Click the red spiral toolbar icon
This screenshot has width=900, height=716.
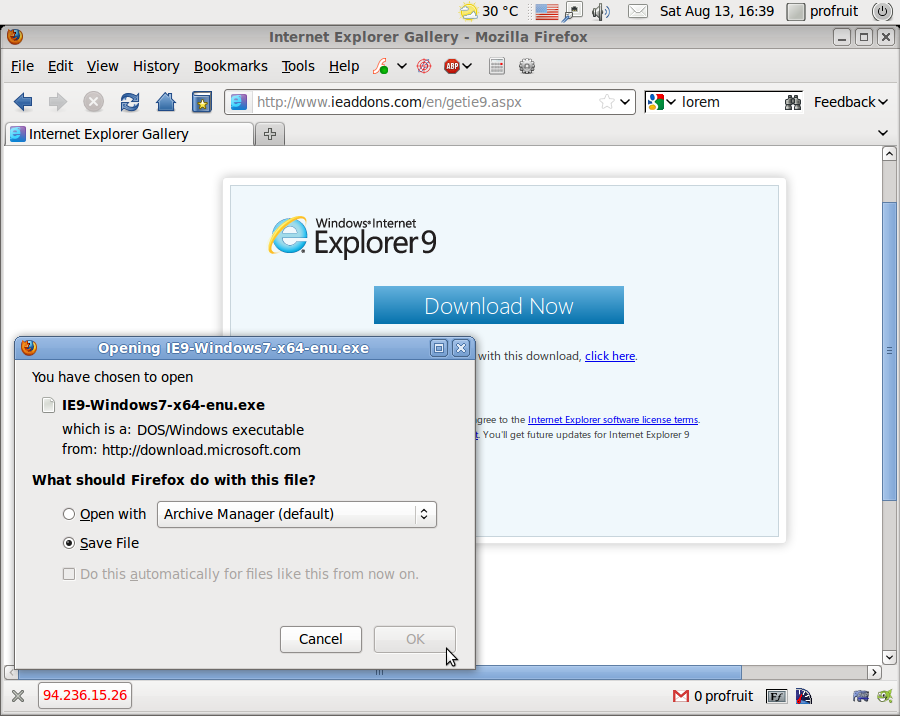pos(424,67)
